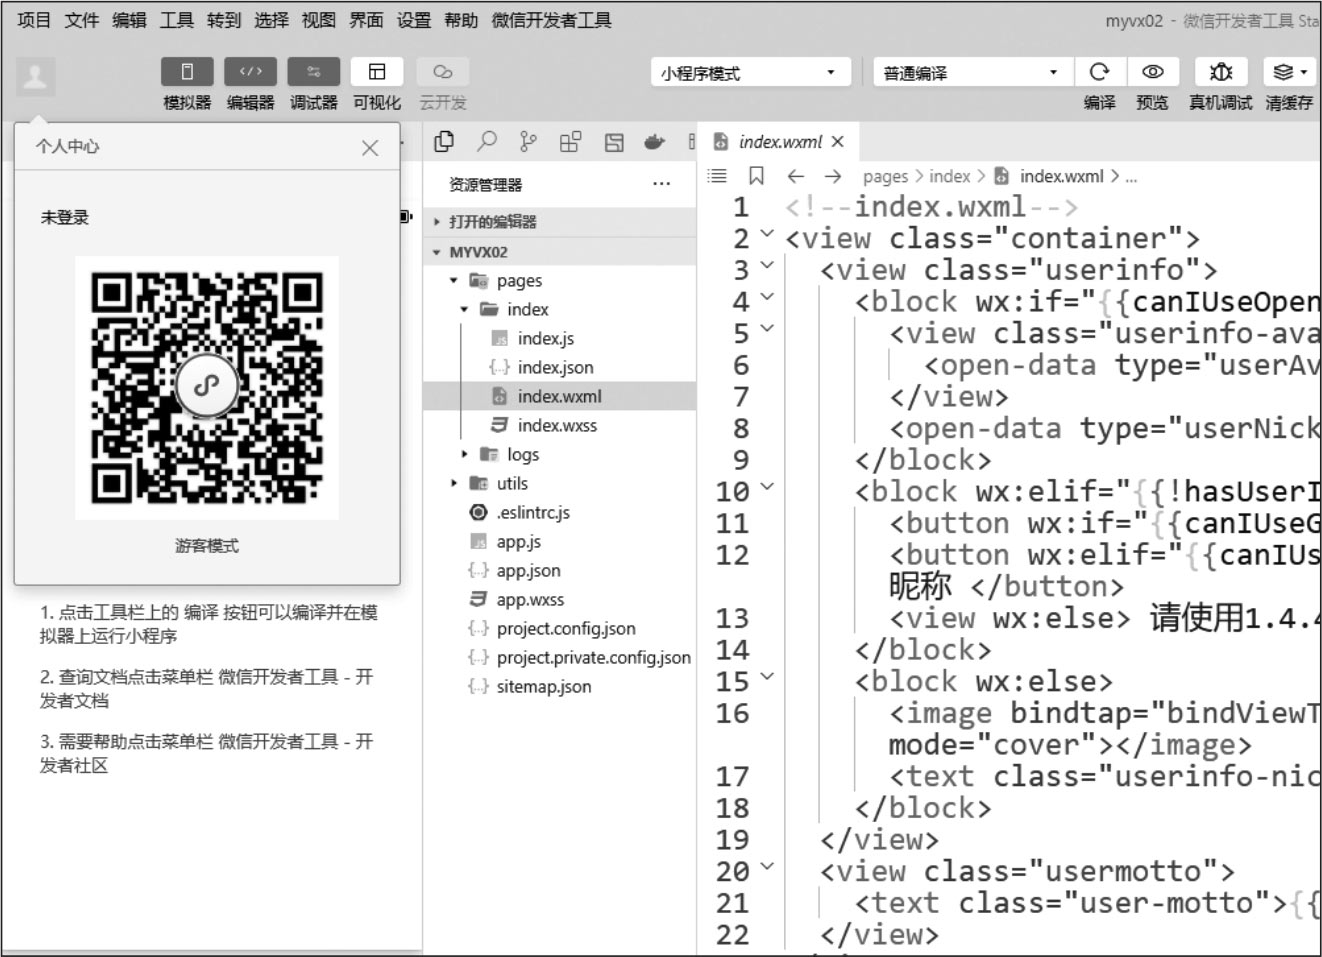The height and width of the screenshot is (957, 1322).
Task: Click the 游客模式 guest mode link
Action: tap(207, 546)
